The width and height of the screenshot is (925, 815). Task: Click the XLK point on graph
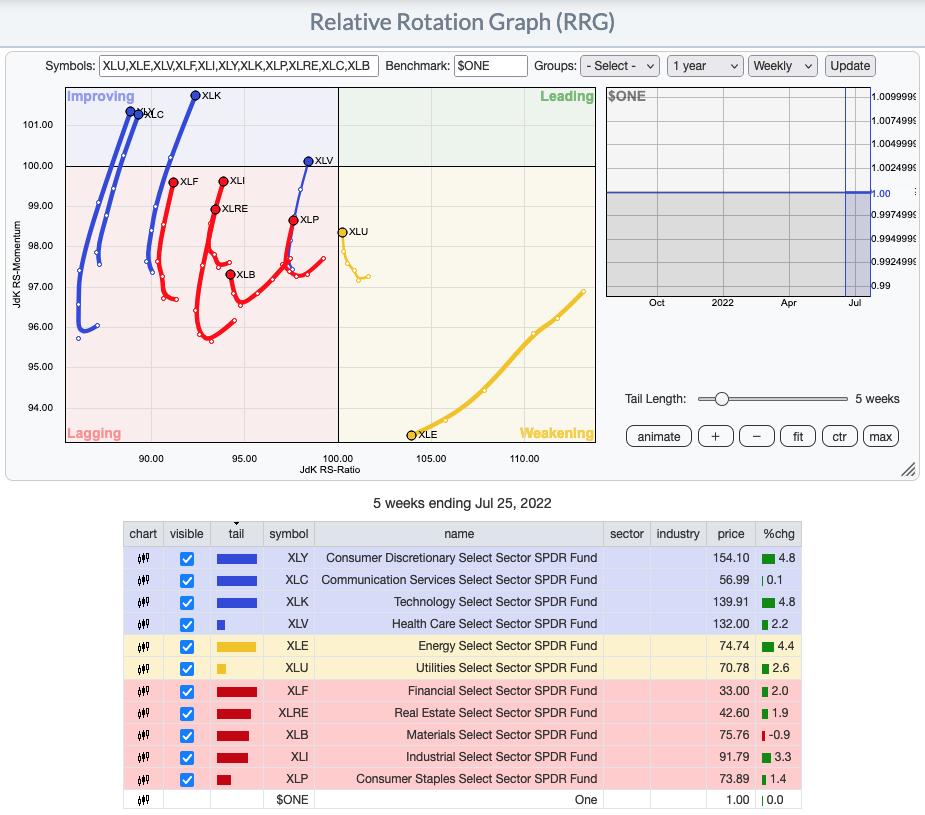[195, 95]
